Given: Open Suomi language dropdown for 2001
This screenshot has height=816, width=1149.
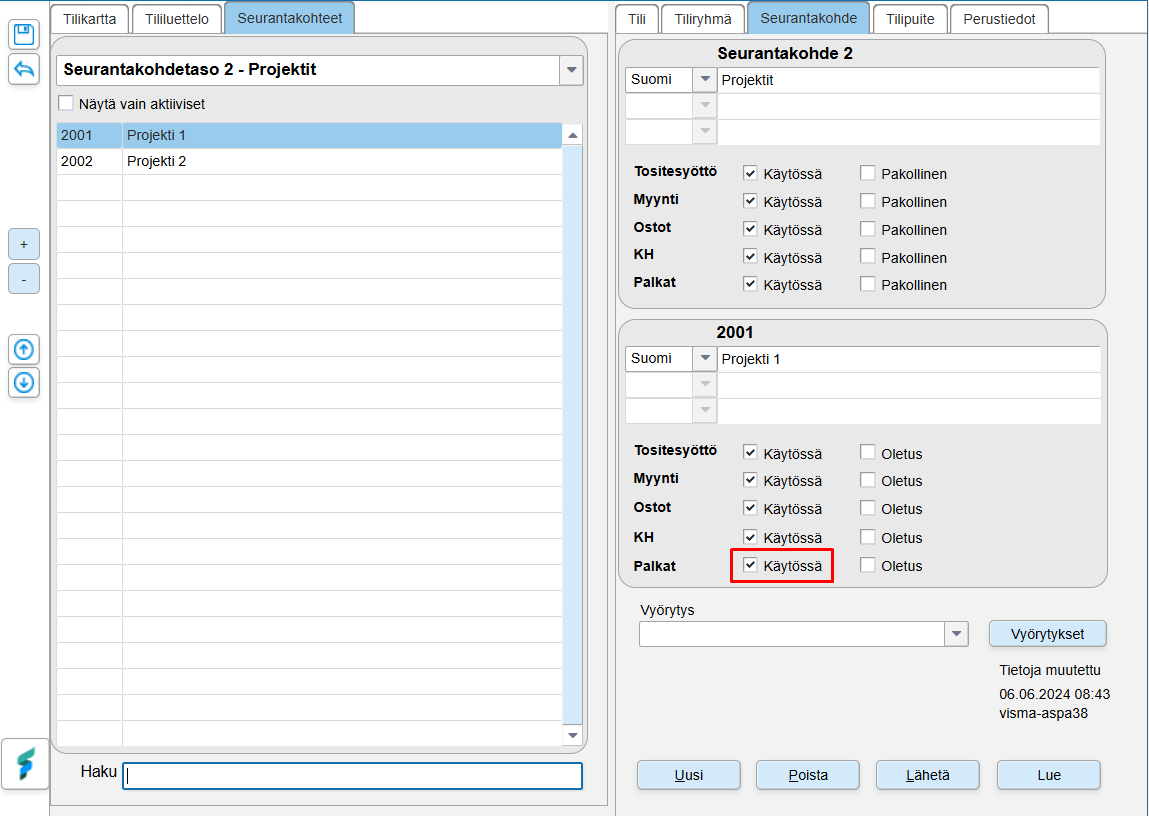Looking at the screenshot, I should tap(705, 358).
